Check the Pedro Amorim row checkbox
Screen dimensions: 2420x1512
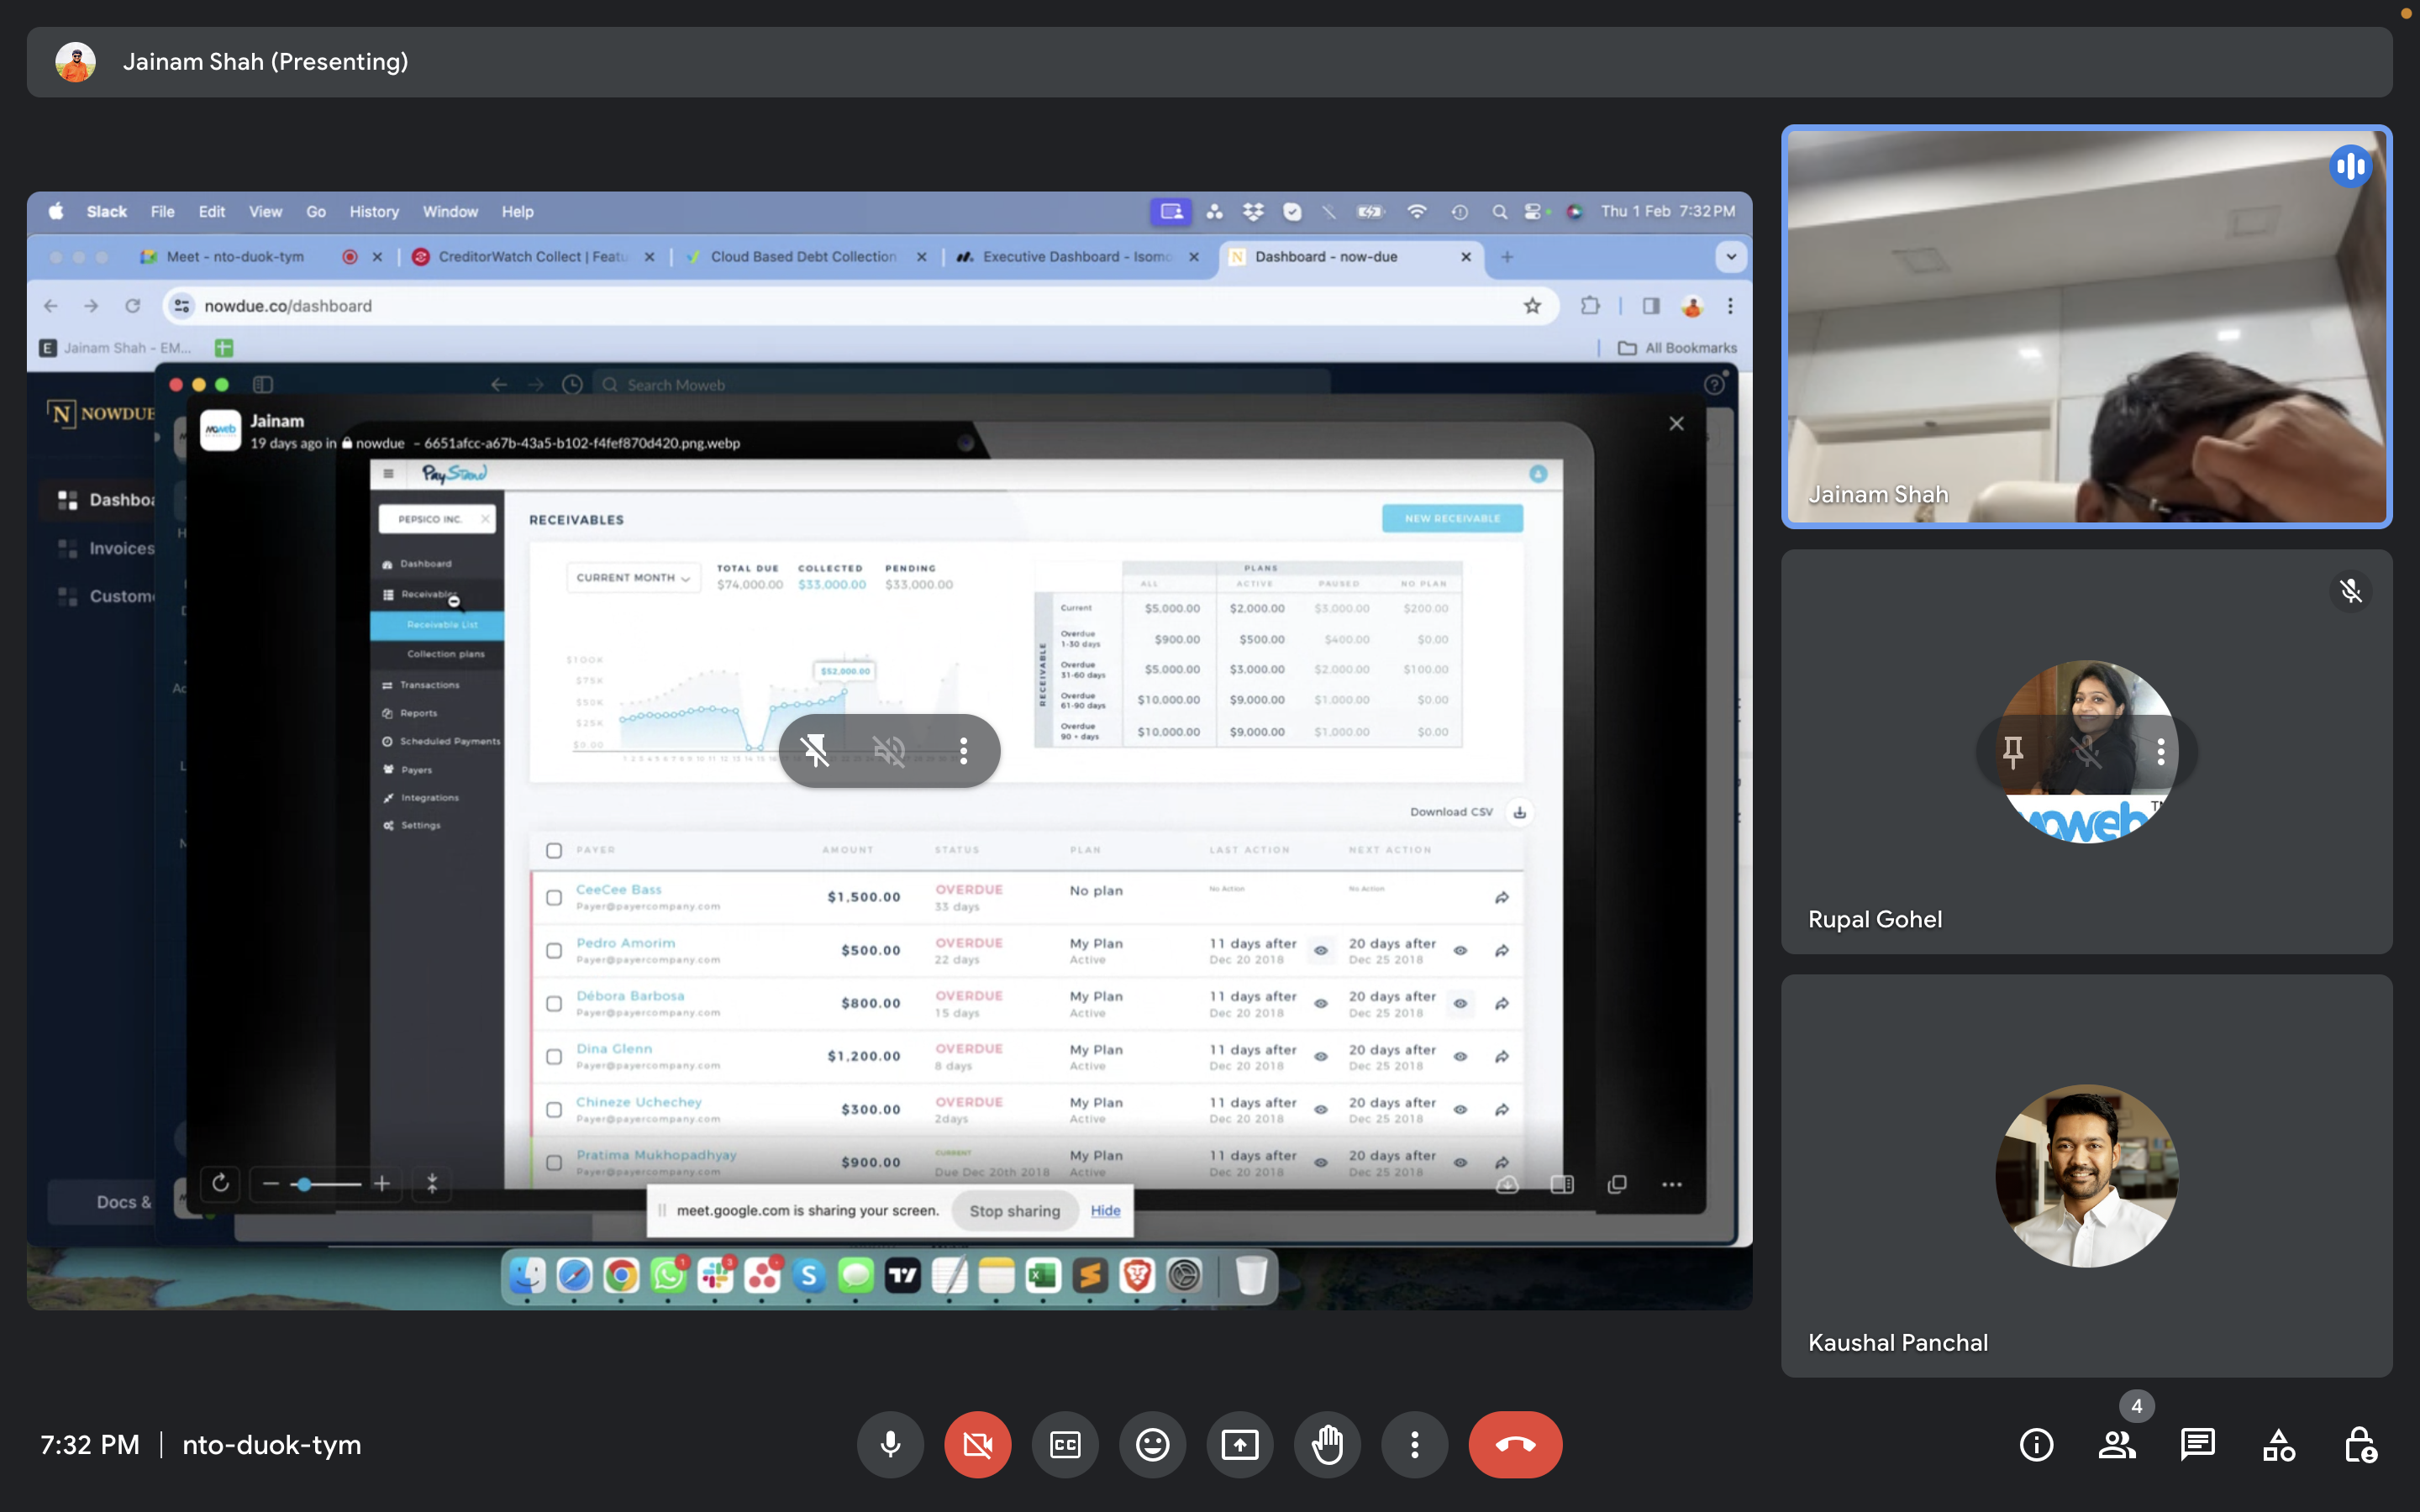click(554, 950)
